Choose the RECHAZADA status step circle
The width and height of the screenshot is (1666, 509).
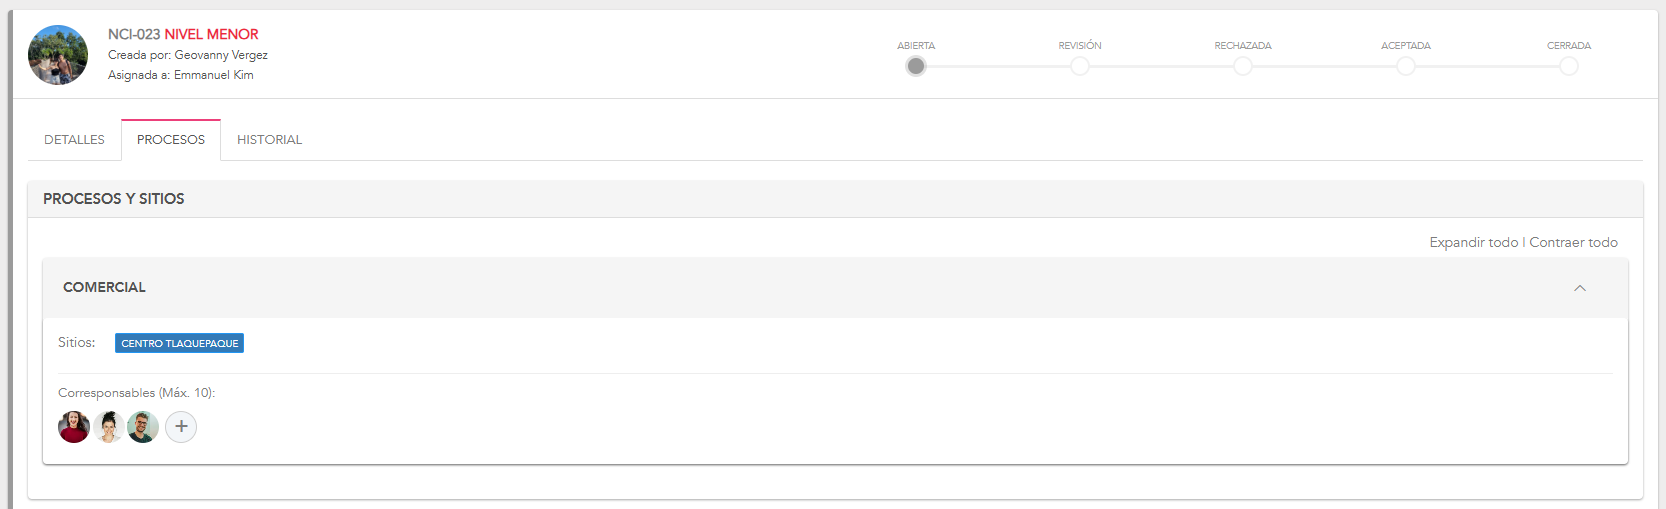tap(1243, 66)
